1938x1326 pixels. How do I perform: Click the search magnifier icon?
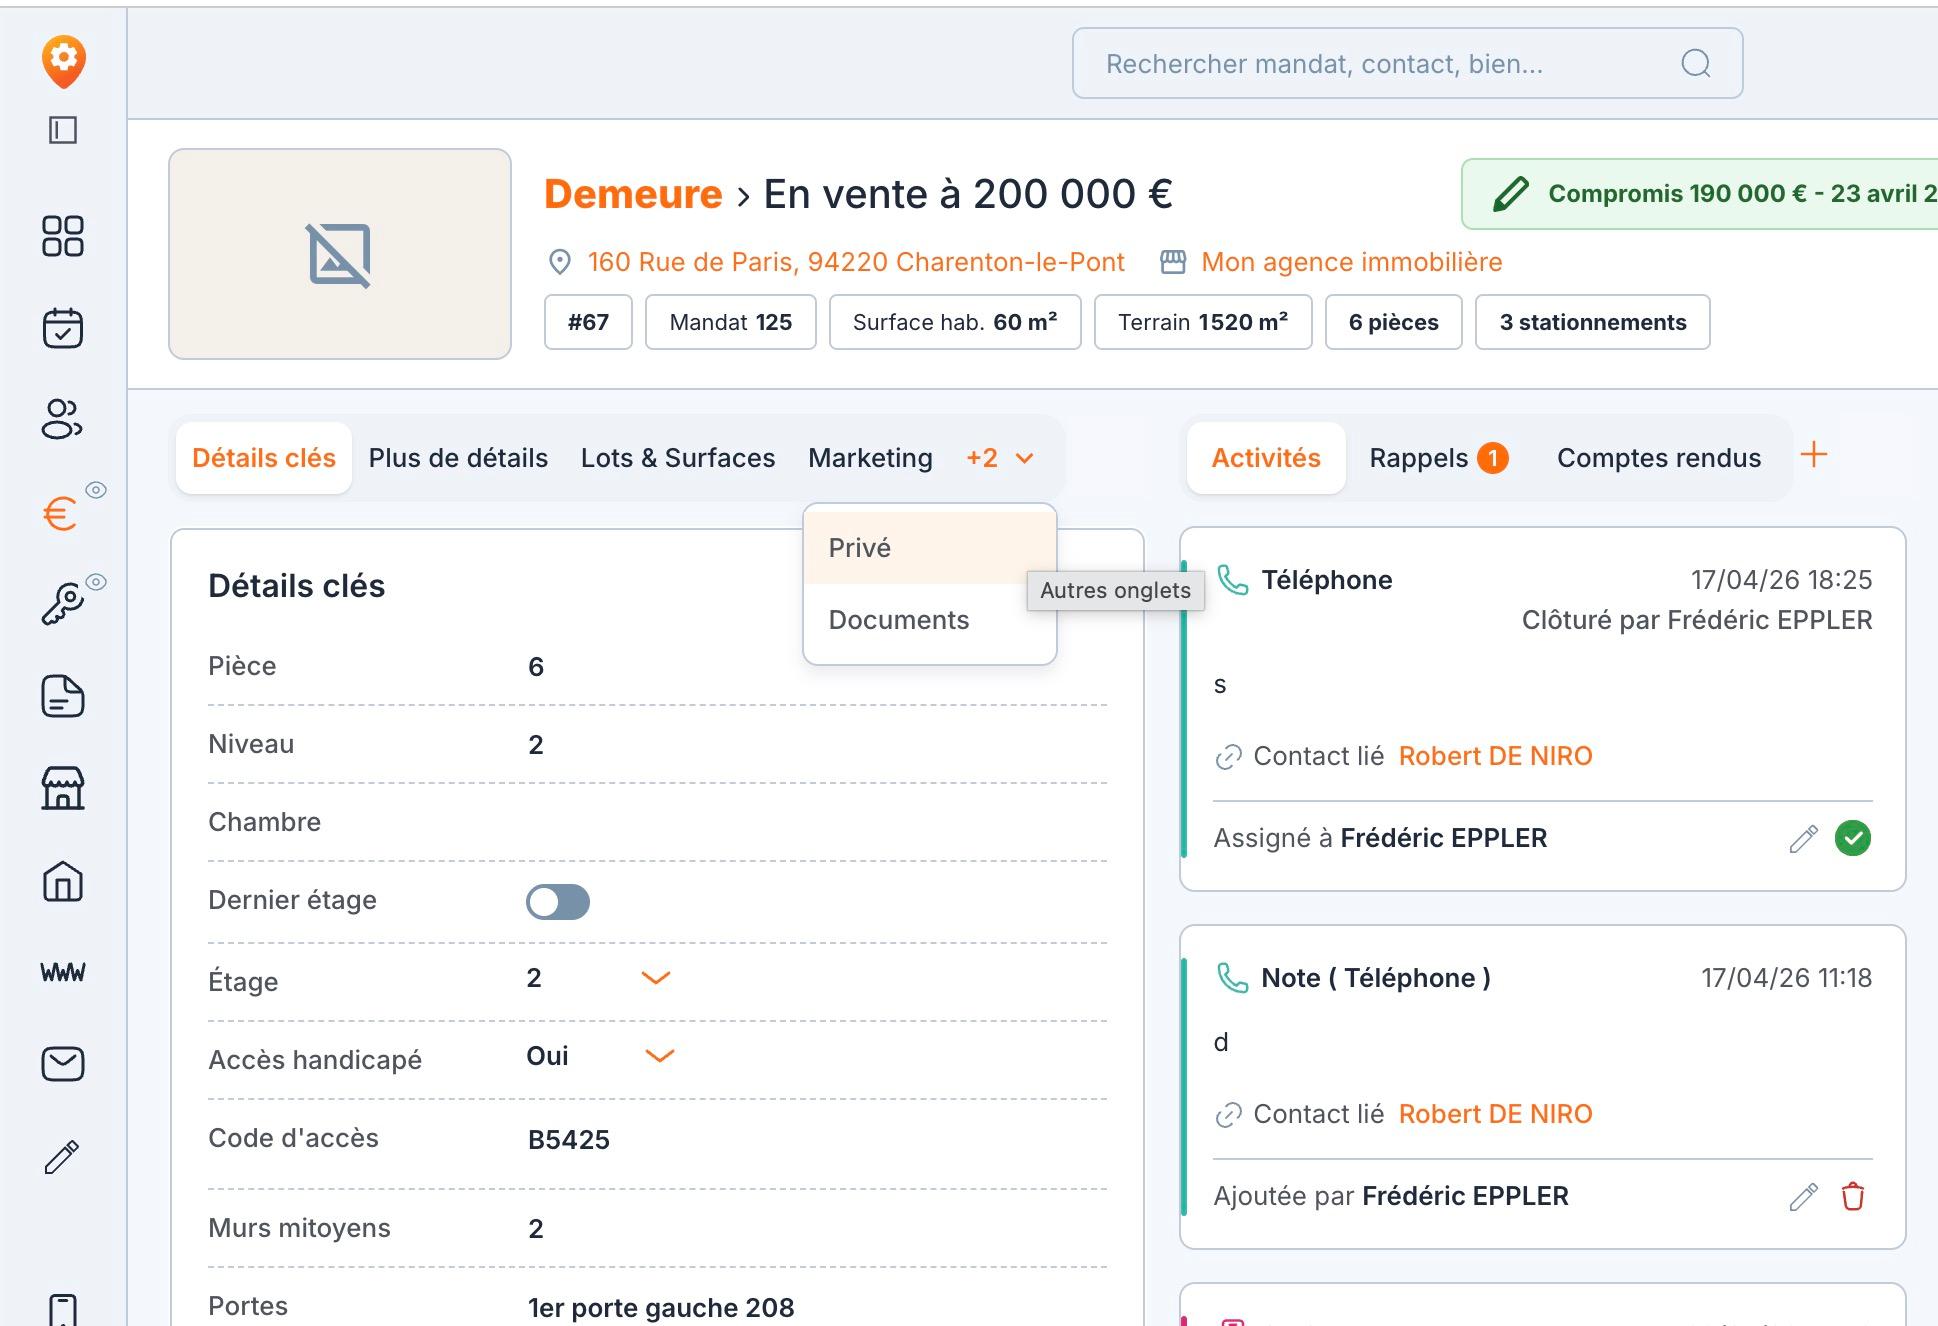1696,64
